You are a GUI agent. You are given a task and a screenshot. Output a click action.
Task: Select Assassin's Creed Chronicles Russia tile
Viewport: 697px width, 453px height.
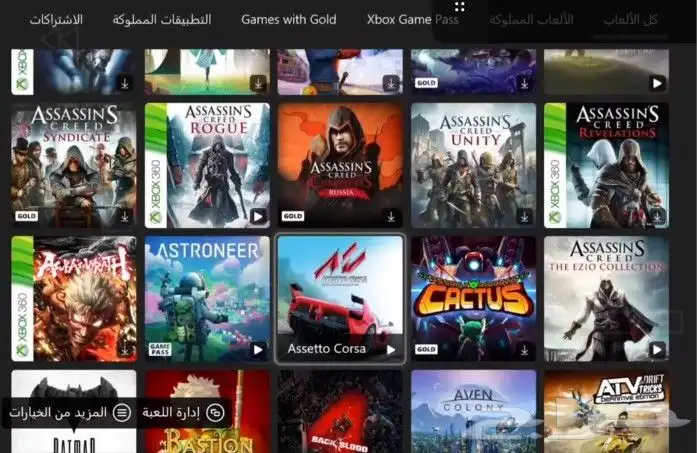(x=340, y=165)
